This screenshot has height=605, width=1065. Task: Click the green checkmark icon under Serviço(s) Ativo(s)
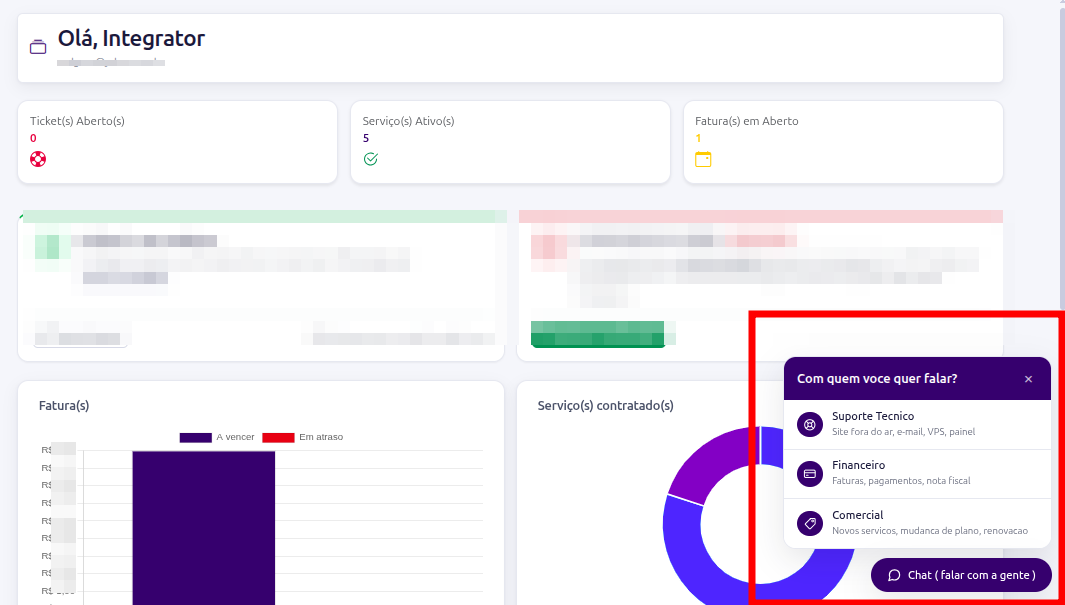click(x=370, y=159)
